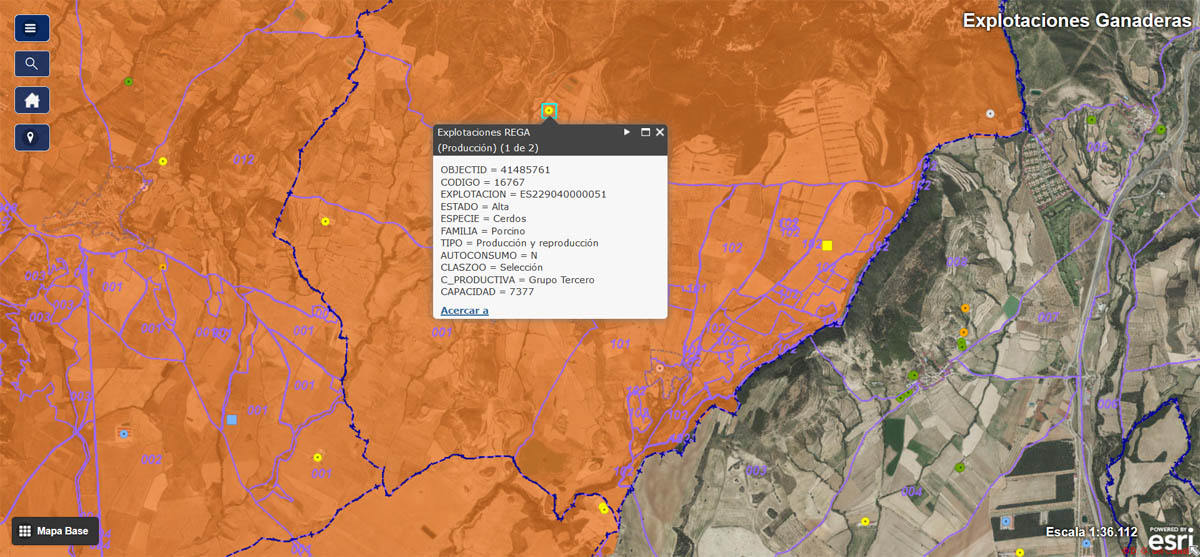Click the Esri logo
Image resolution: width=1200 pixels, height=557 pixels.
(x=1169, y=538)
